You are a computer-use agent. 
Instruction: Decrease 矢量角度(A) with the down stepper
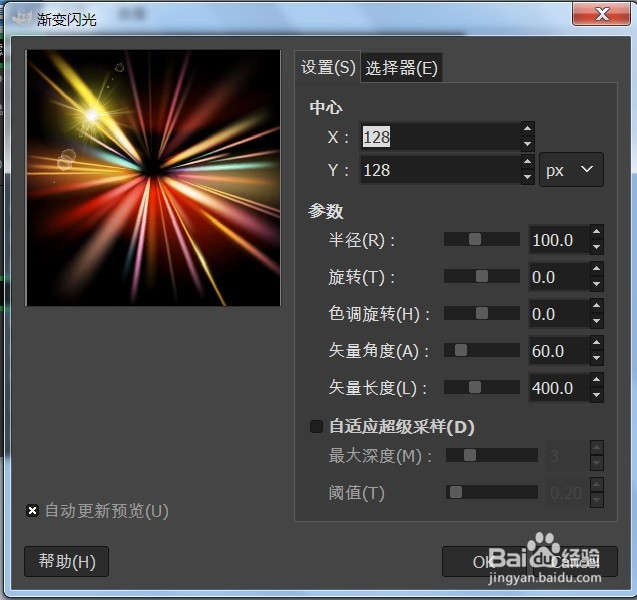click(x=596, y=358)
